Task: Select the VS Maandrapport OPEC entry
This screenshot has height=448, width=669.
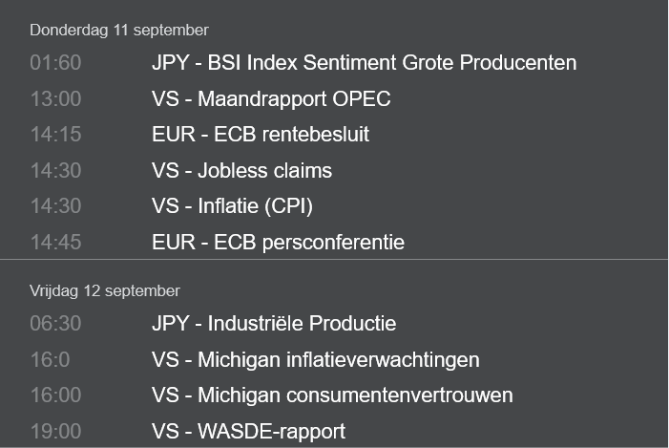Action: click(271, 99)
